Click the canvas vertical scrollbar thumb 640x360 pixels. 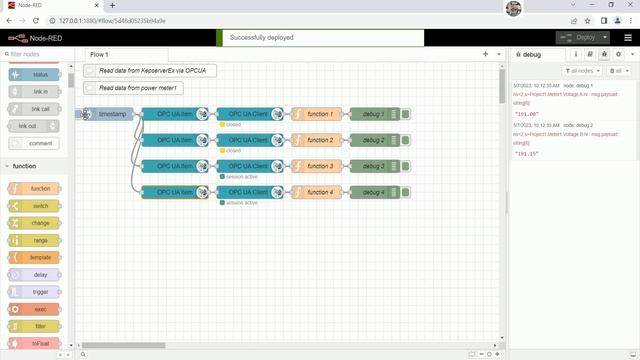coord(502,86)
